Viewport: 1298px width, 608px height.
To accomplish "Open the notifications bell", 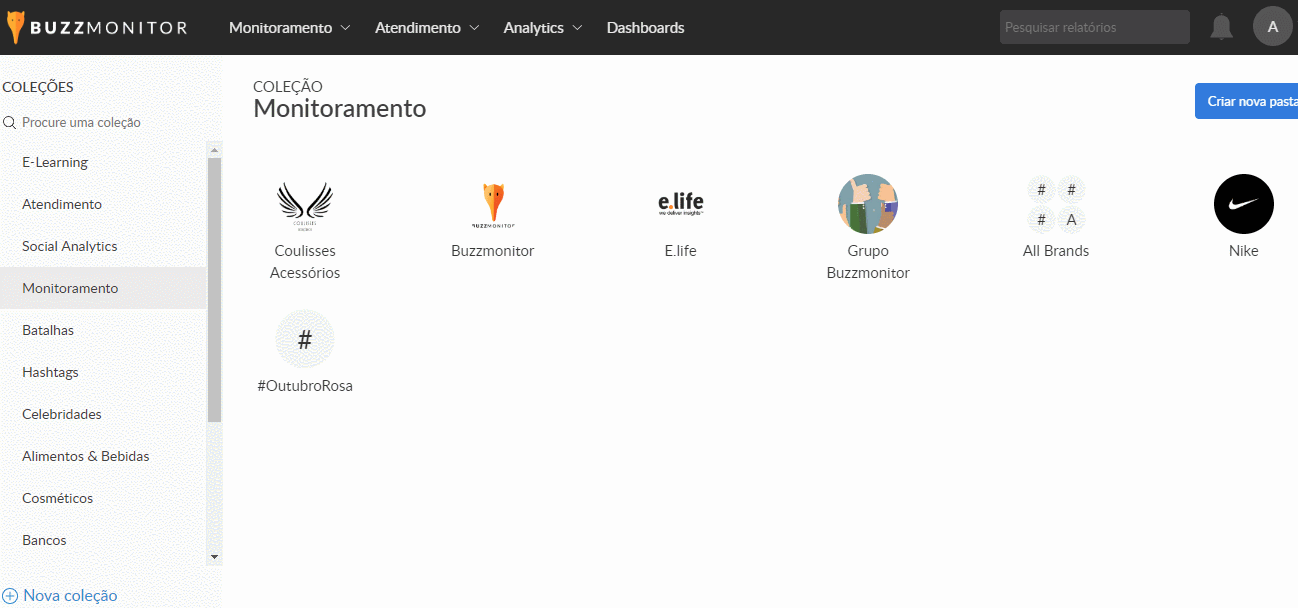I will pos(1221,27).
